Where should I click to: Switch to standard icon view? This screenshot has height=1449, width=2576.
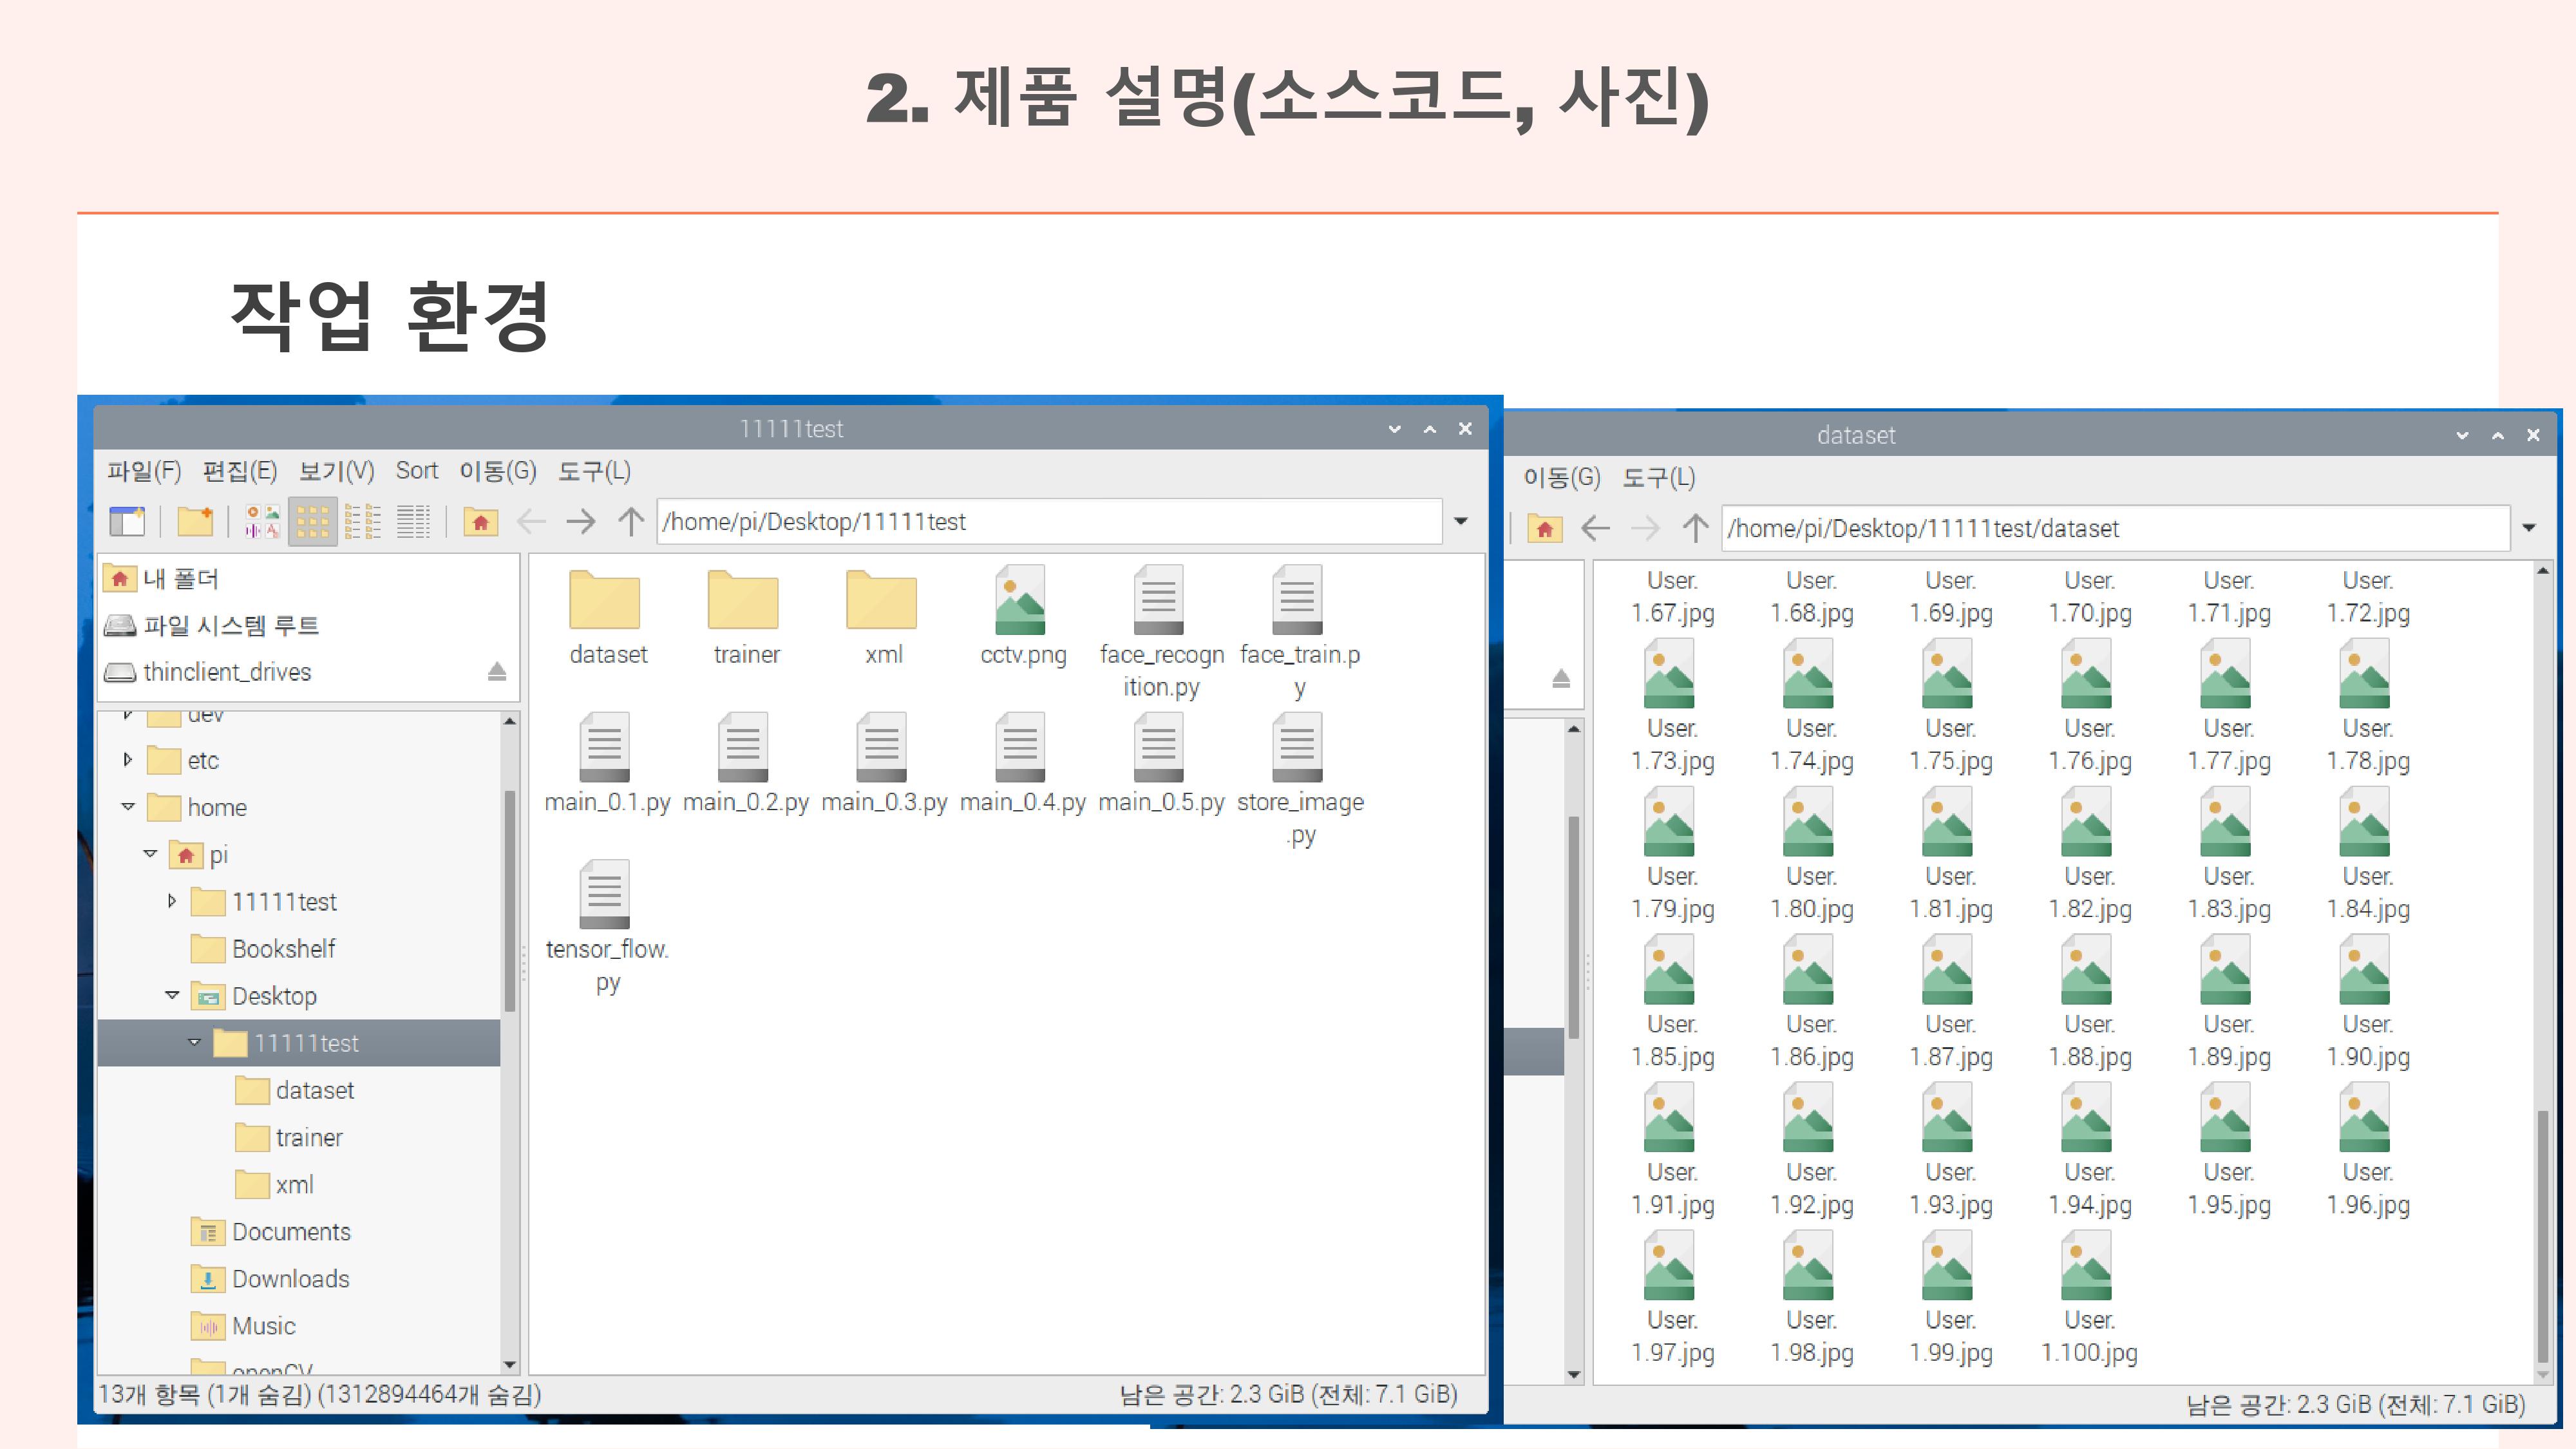[313, 521]
